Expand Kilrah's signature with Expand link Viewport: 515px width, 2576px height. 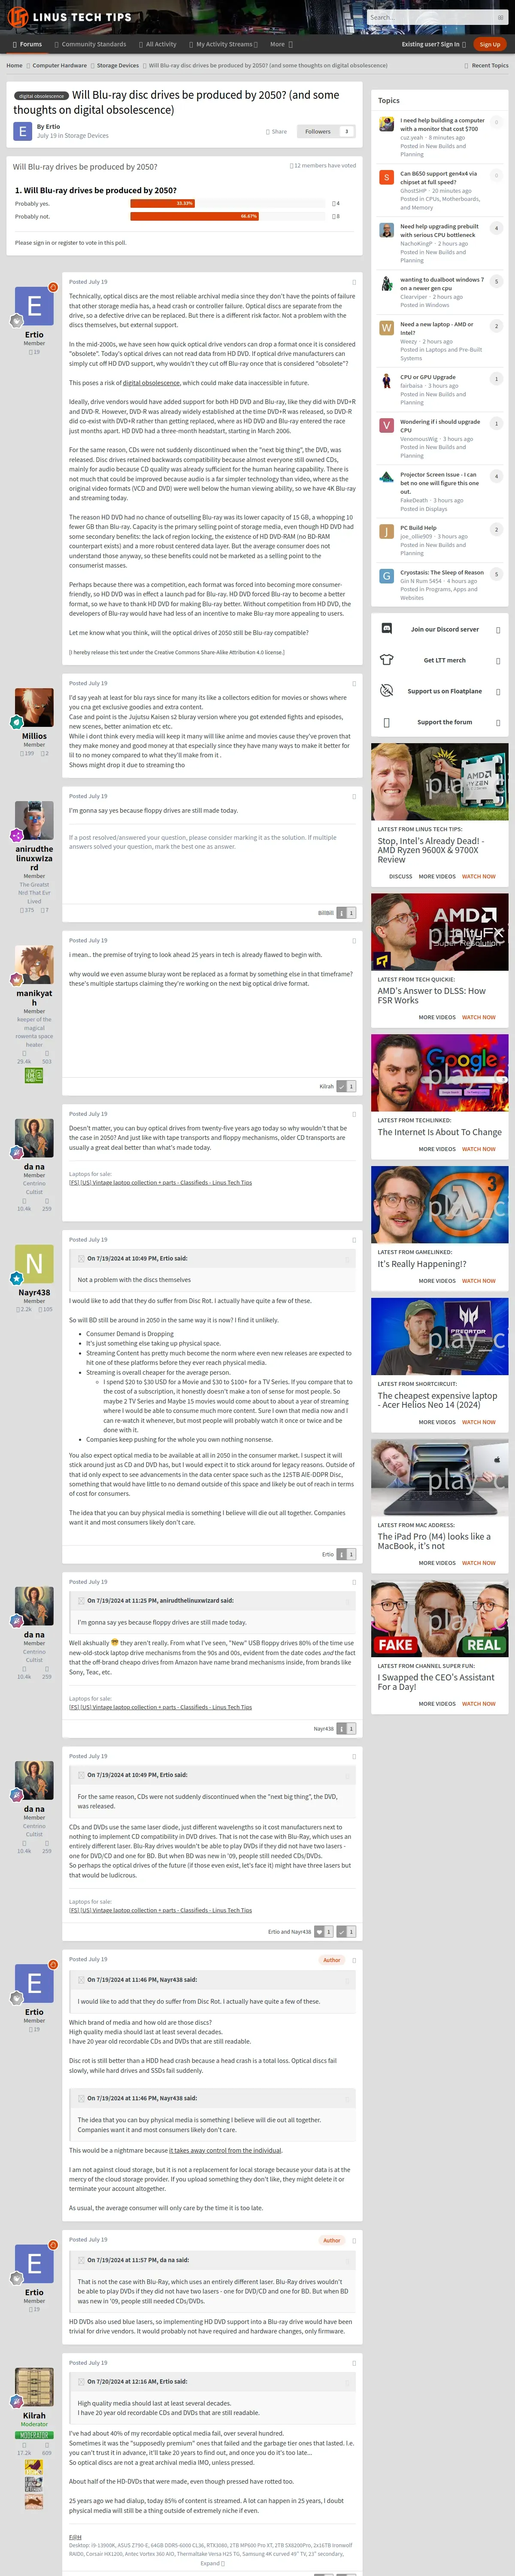(x=212, y=2563)
